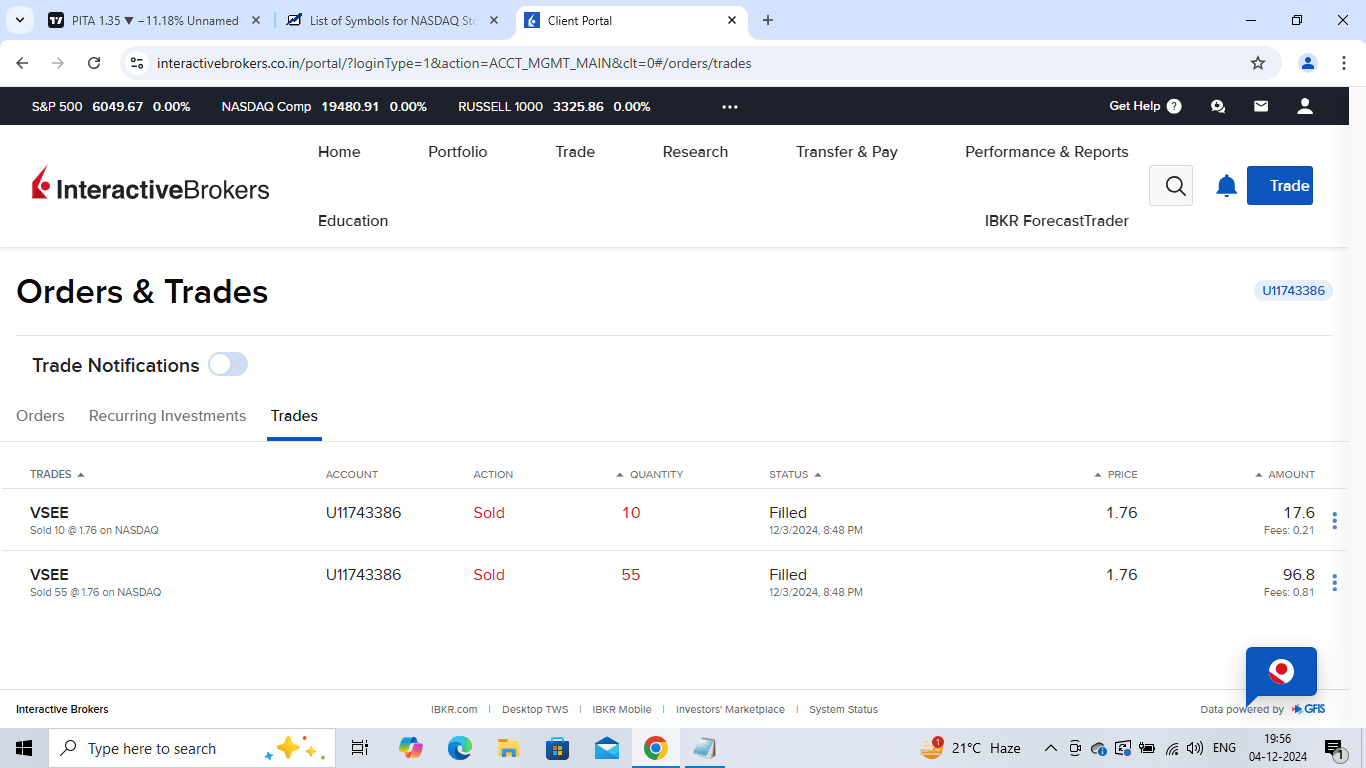Image resolution: width=1366 pixels, height=768 pixels.
Task: Open the message center envelope icon
Action: coord(1261,106)
